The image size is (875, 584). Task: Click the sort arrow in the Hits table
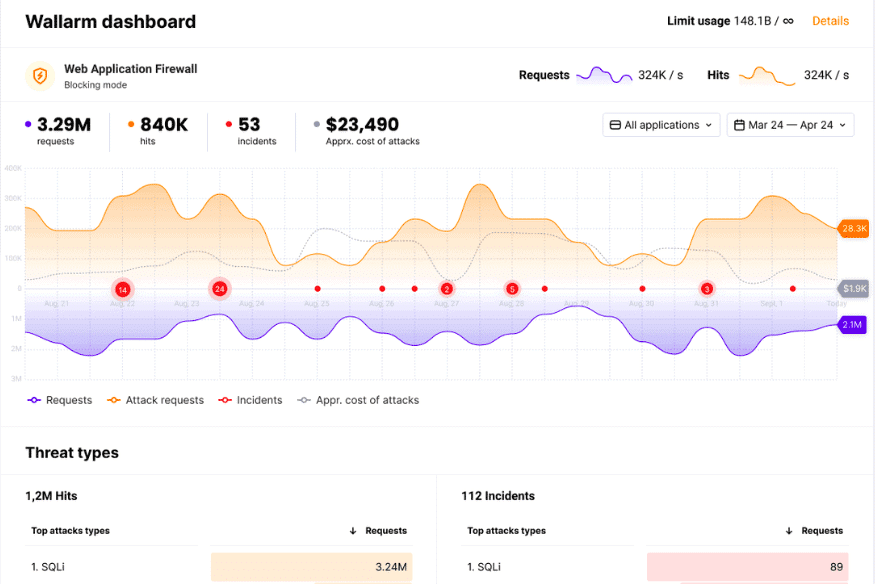click(353, 530)
